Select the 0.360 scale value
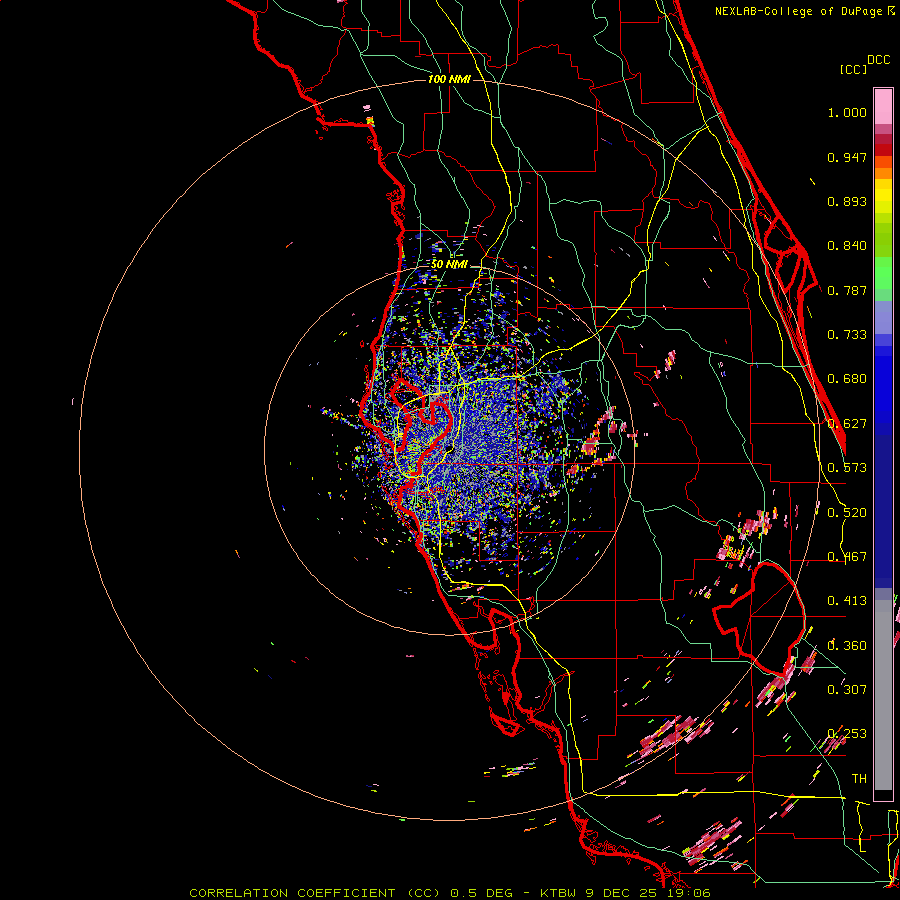 tap(847, 646)
